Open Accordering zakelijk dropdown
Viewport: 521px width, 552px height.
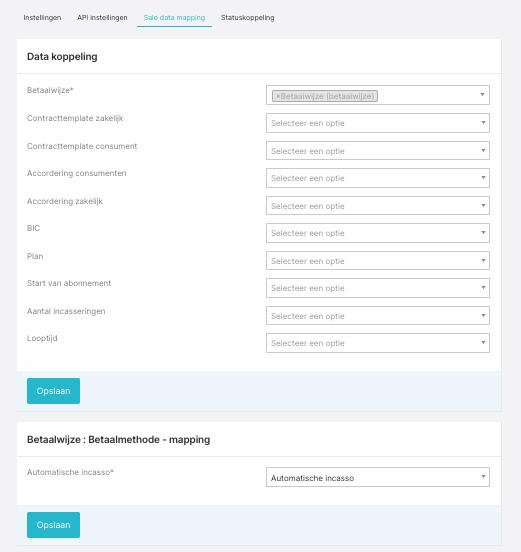tap(378, 206)
